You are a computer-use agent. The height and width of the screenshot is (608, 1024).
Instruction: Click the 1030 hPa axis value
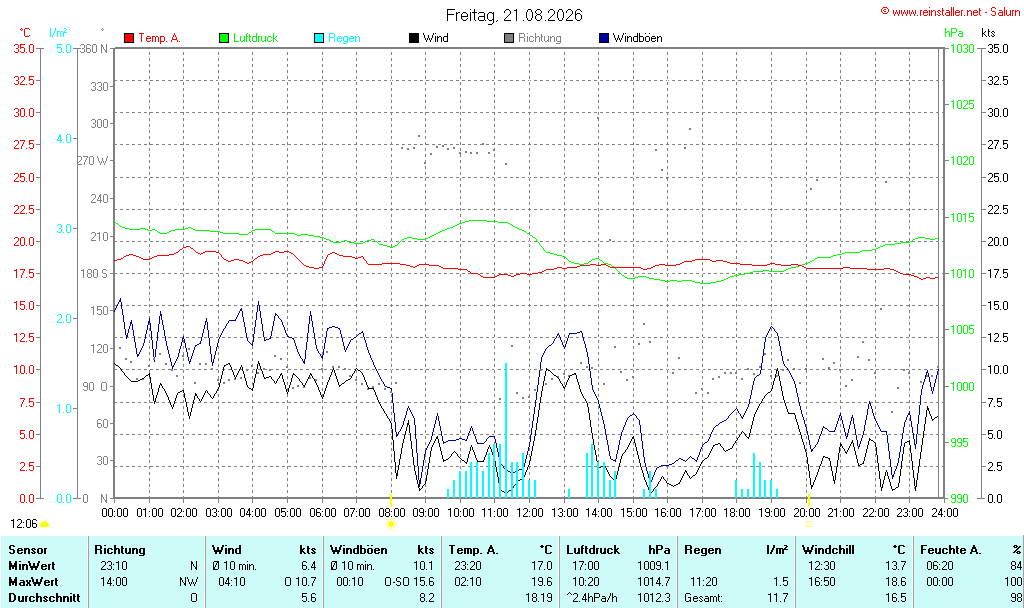[962, 48]
